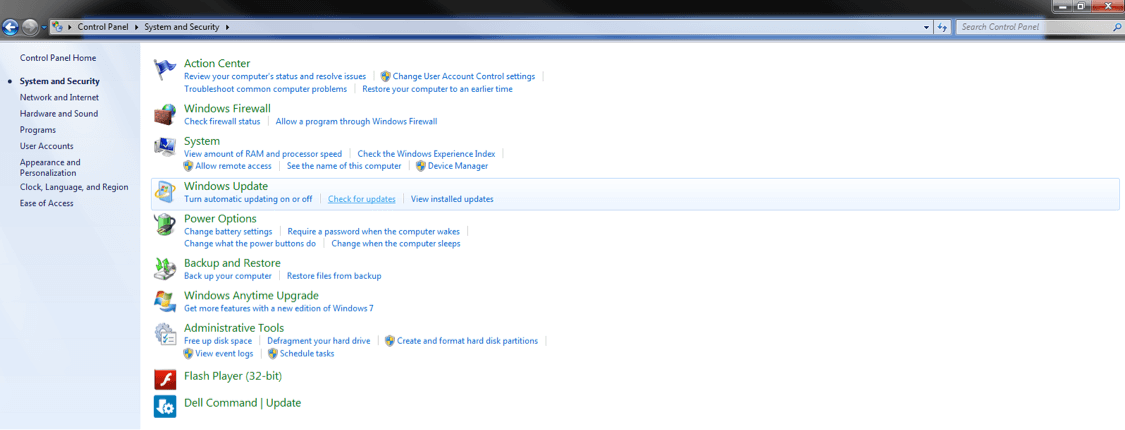The image size is (1125, 430).
Task: Open Appearance and Personalization in sidebar
Action: (50, 167)
